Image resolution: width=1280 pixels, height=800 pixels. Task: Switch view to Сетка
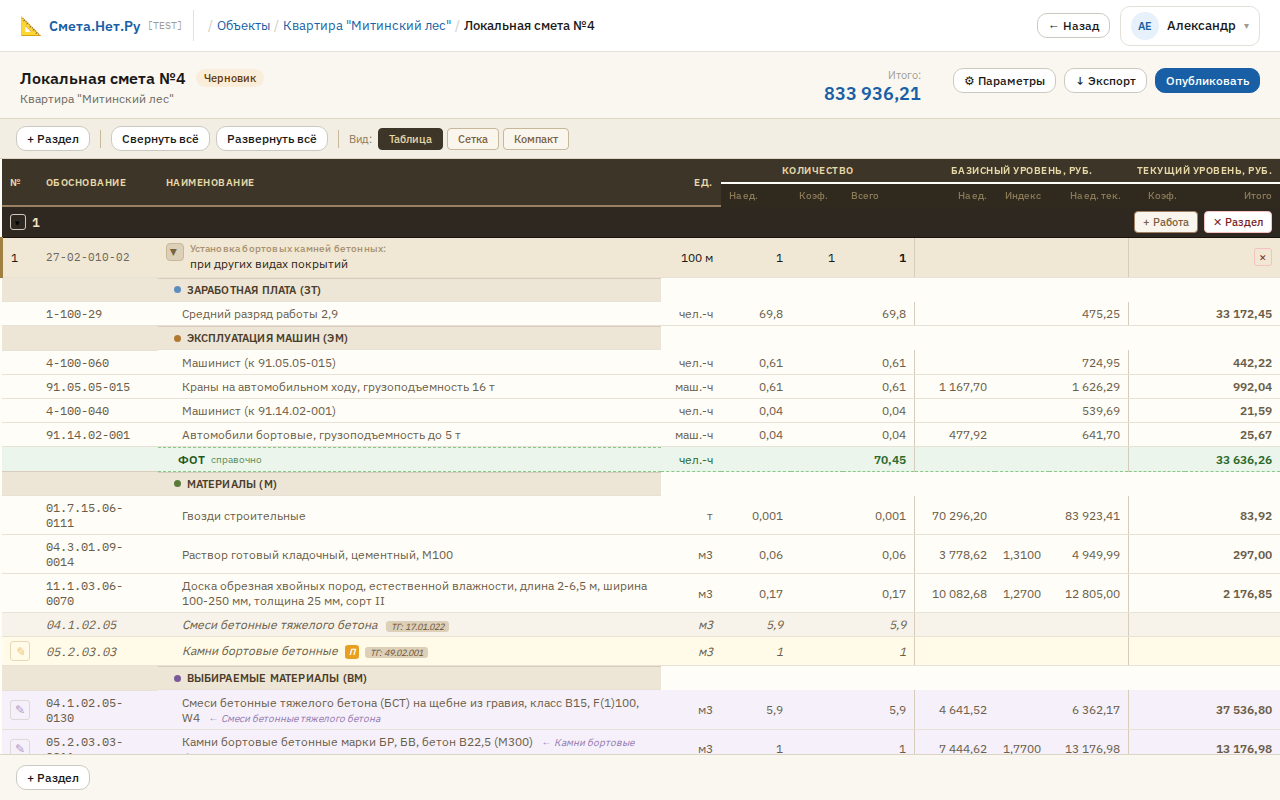(473, 139)
